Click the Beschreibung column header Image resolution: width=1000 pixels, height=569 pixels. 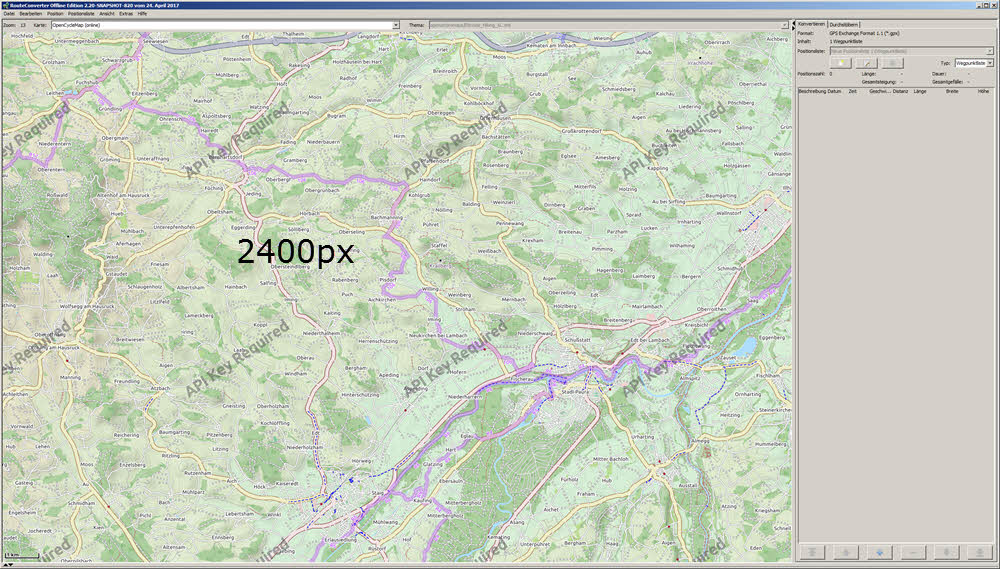point(812,91)
